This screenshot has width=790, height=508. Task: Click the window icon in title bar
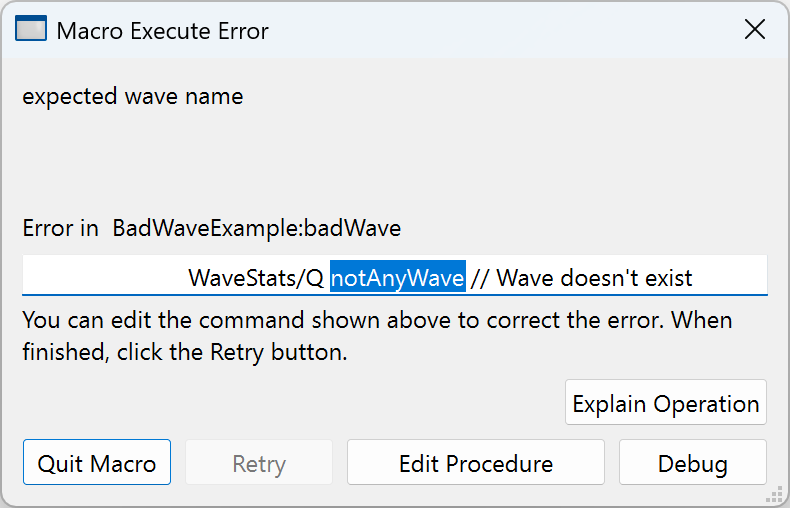(x=31, y=30)
